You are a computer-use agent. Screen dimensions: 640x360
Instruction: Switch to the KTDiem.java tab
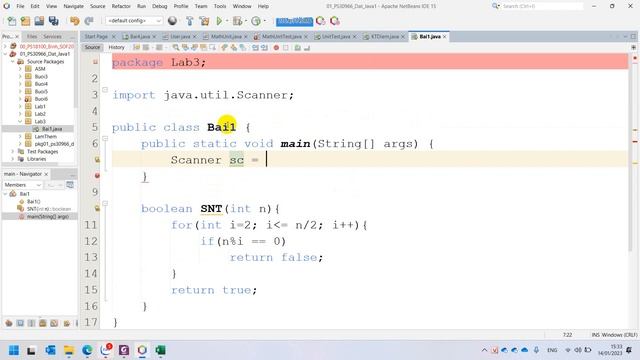click(x=385, y=37)
